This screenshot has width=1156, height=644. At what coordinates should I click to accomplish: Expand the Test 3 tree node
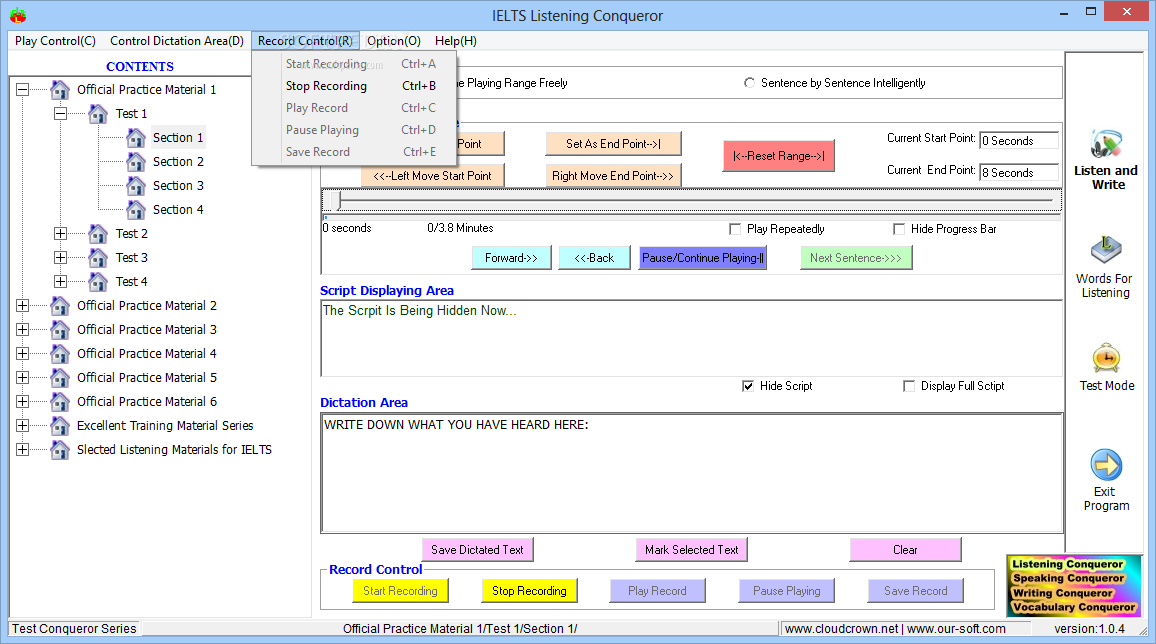(x=60, y=258)
